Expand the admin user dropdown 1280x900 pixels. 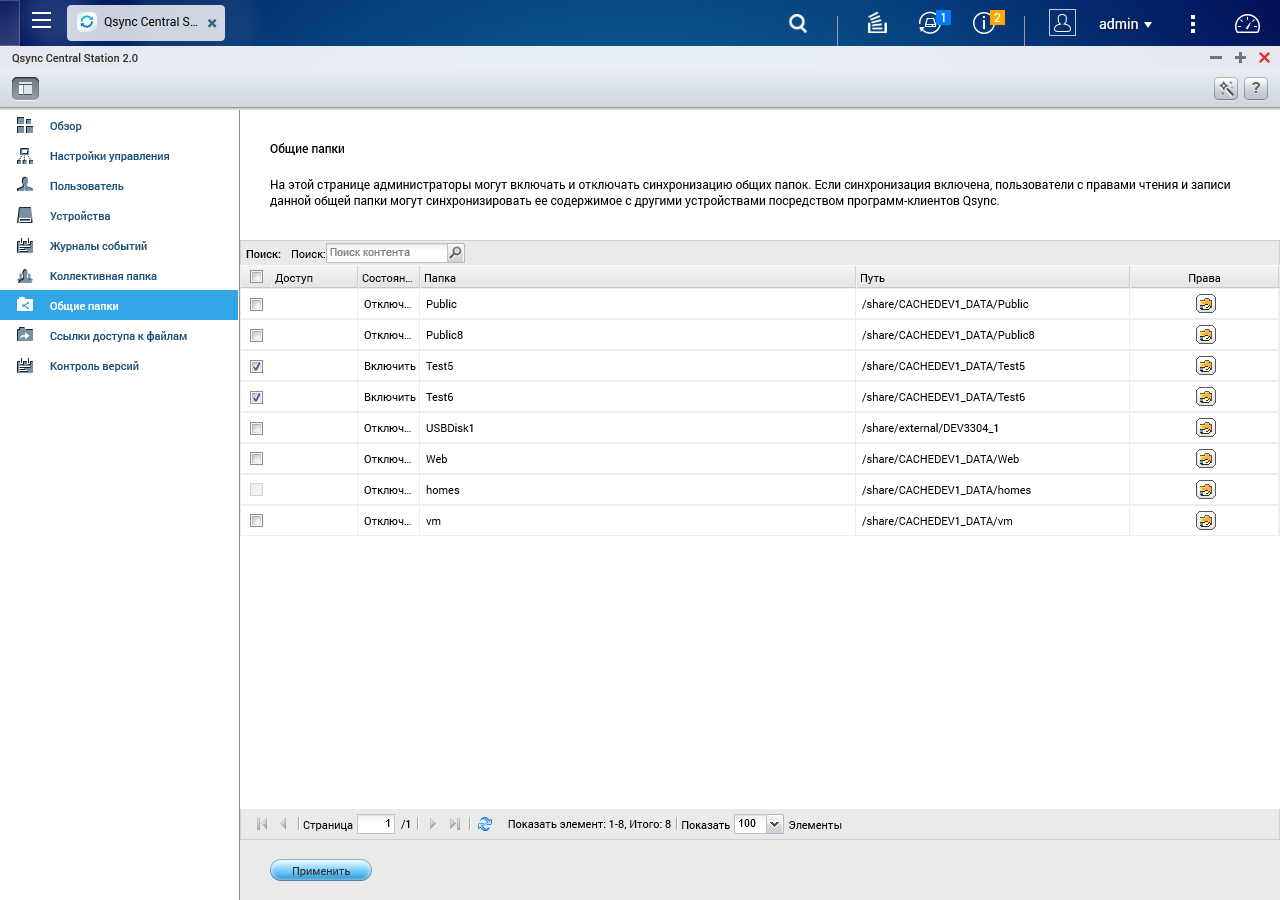tap(1126, 24)
